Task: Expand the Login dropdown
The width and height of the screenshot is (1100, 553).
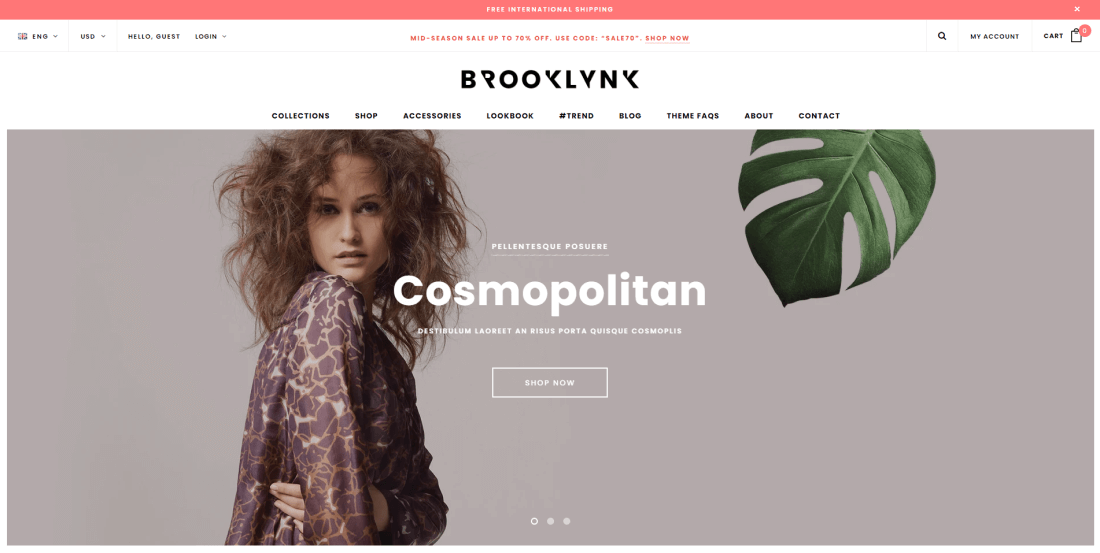Action: 210,36
